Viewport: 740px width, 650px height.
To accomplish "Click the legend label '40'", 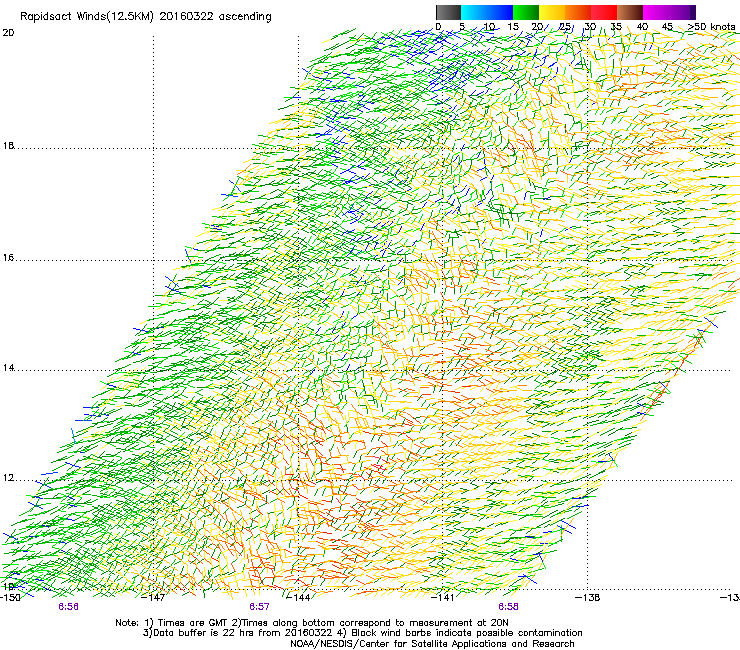I will point(642,27).
